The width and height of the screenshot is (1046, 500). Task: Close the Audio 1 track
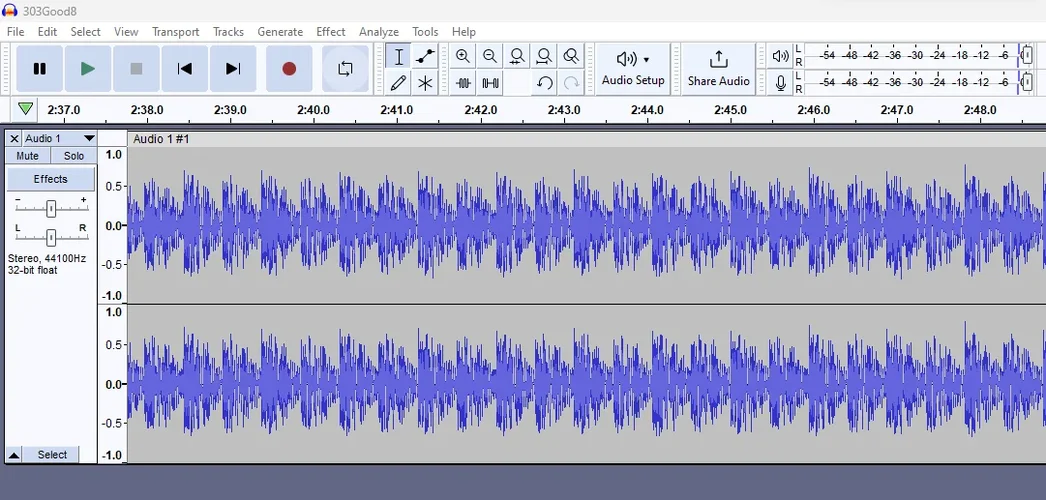click(x=14, y=139)
